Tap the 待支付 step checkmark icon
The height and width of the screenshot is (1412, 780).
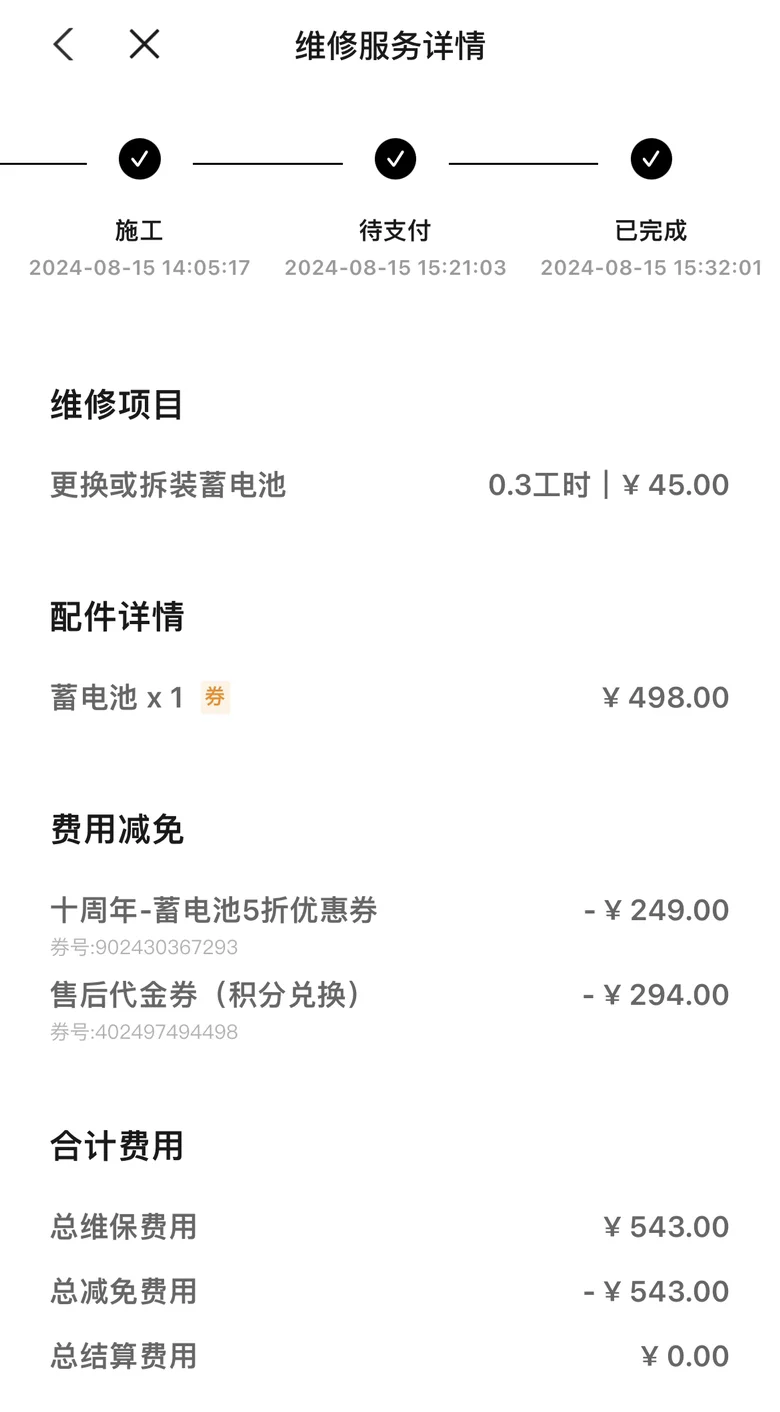pyautogui.click(x=395, y=159)
